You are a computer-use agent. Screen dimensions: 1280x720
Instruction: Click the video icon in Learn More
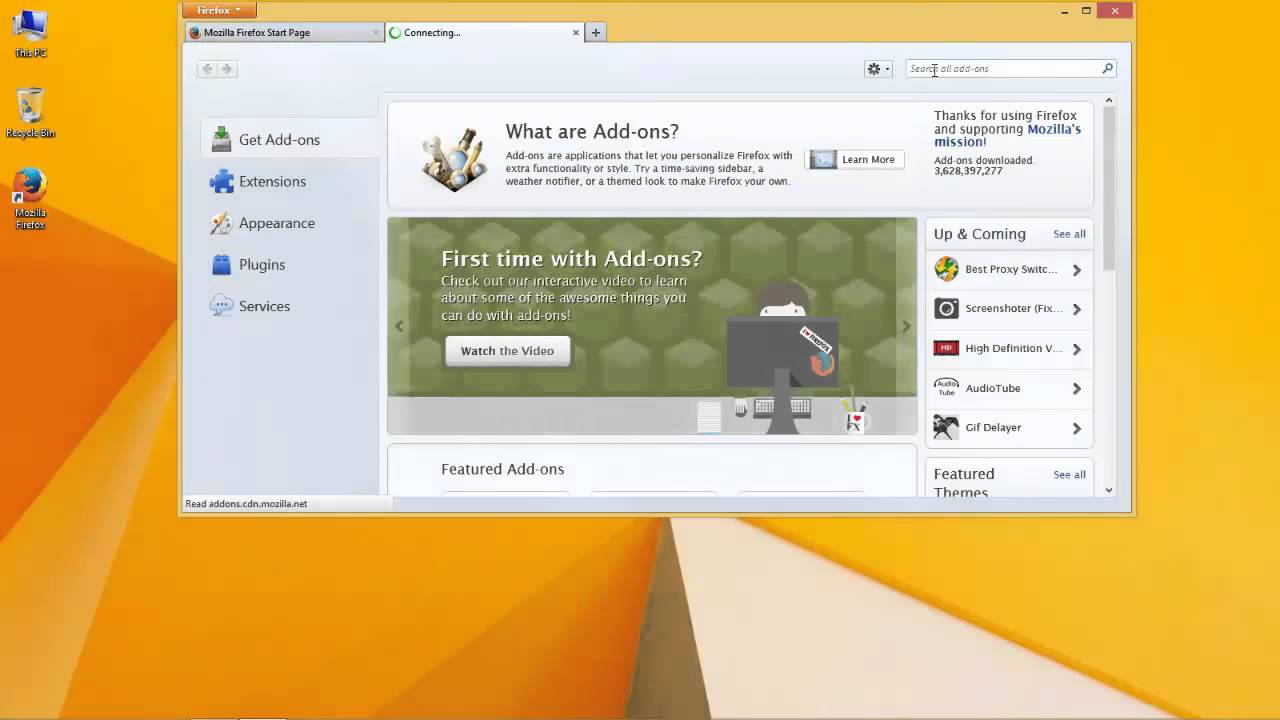click(x=823, y=160)
